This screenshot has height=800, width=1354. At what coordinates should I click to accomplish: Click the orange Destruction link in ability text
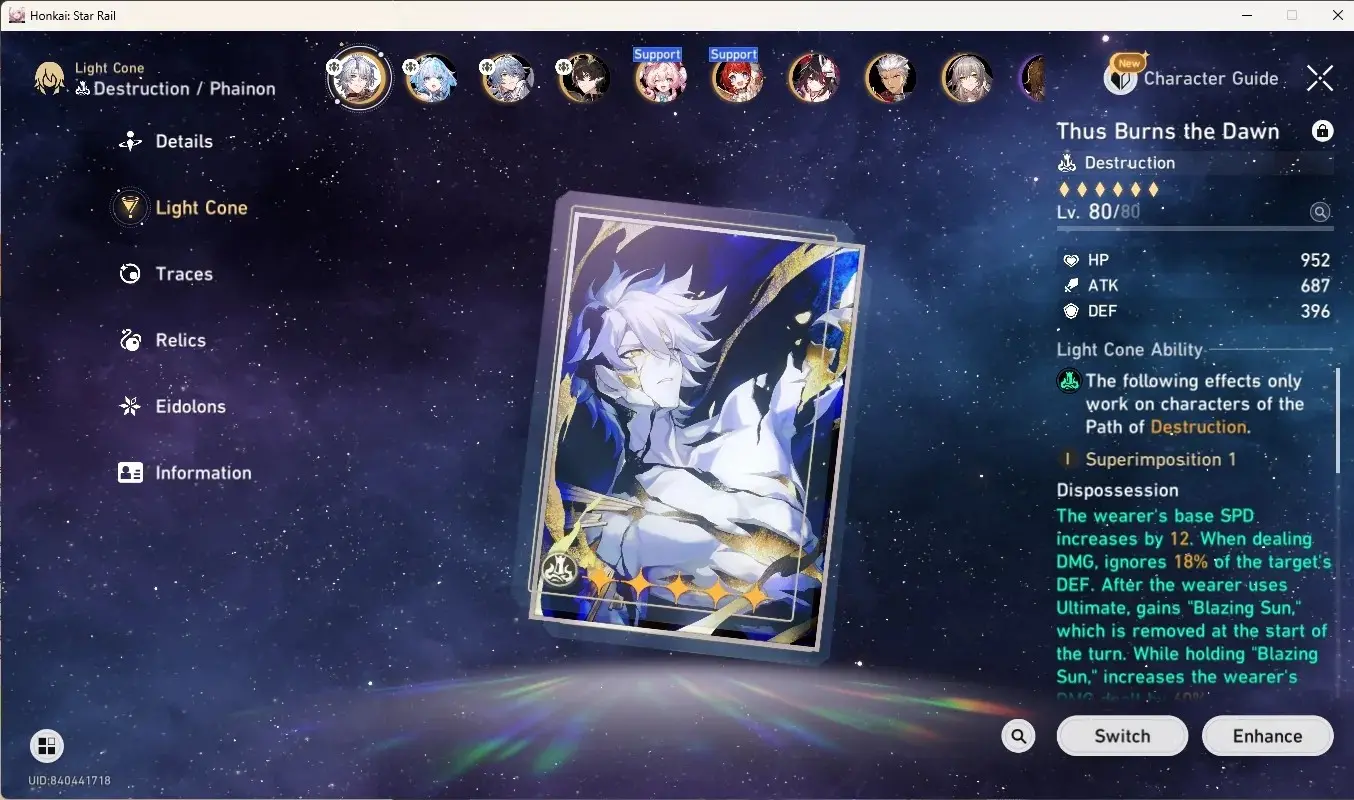[1198, 427]
